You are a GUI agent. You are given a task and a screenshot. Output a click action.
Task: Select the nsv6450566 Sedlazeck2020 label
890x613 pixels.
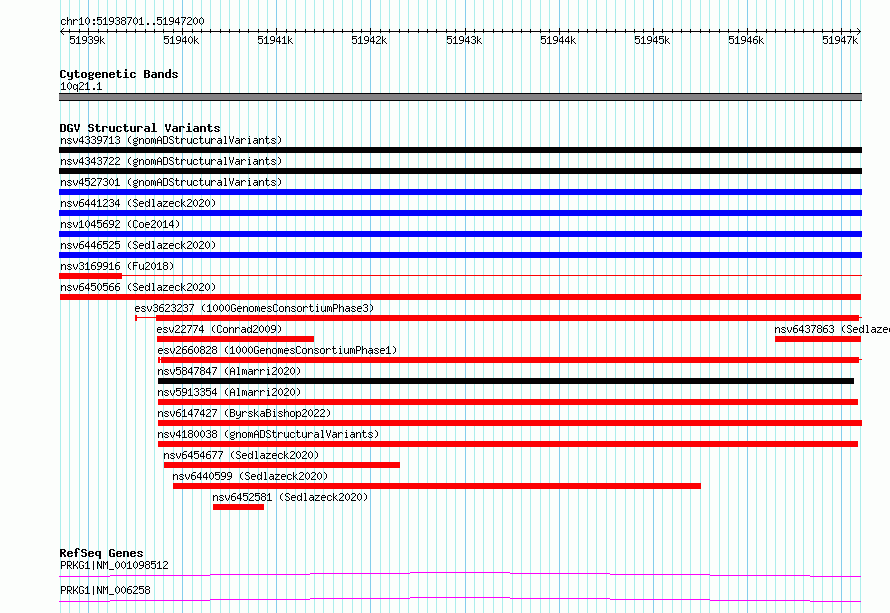(138, 287)
